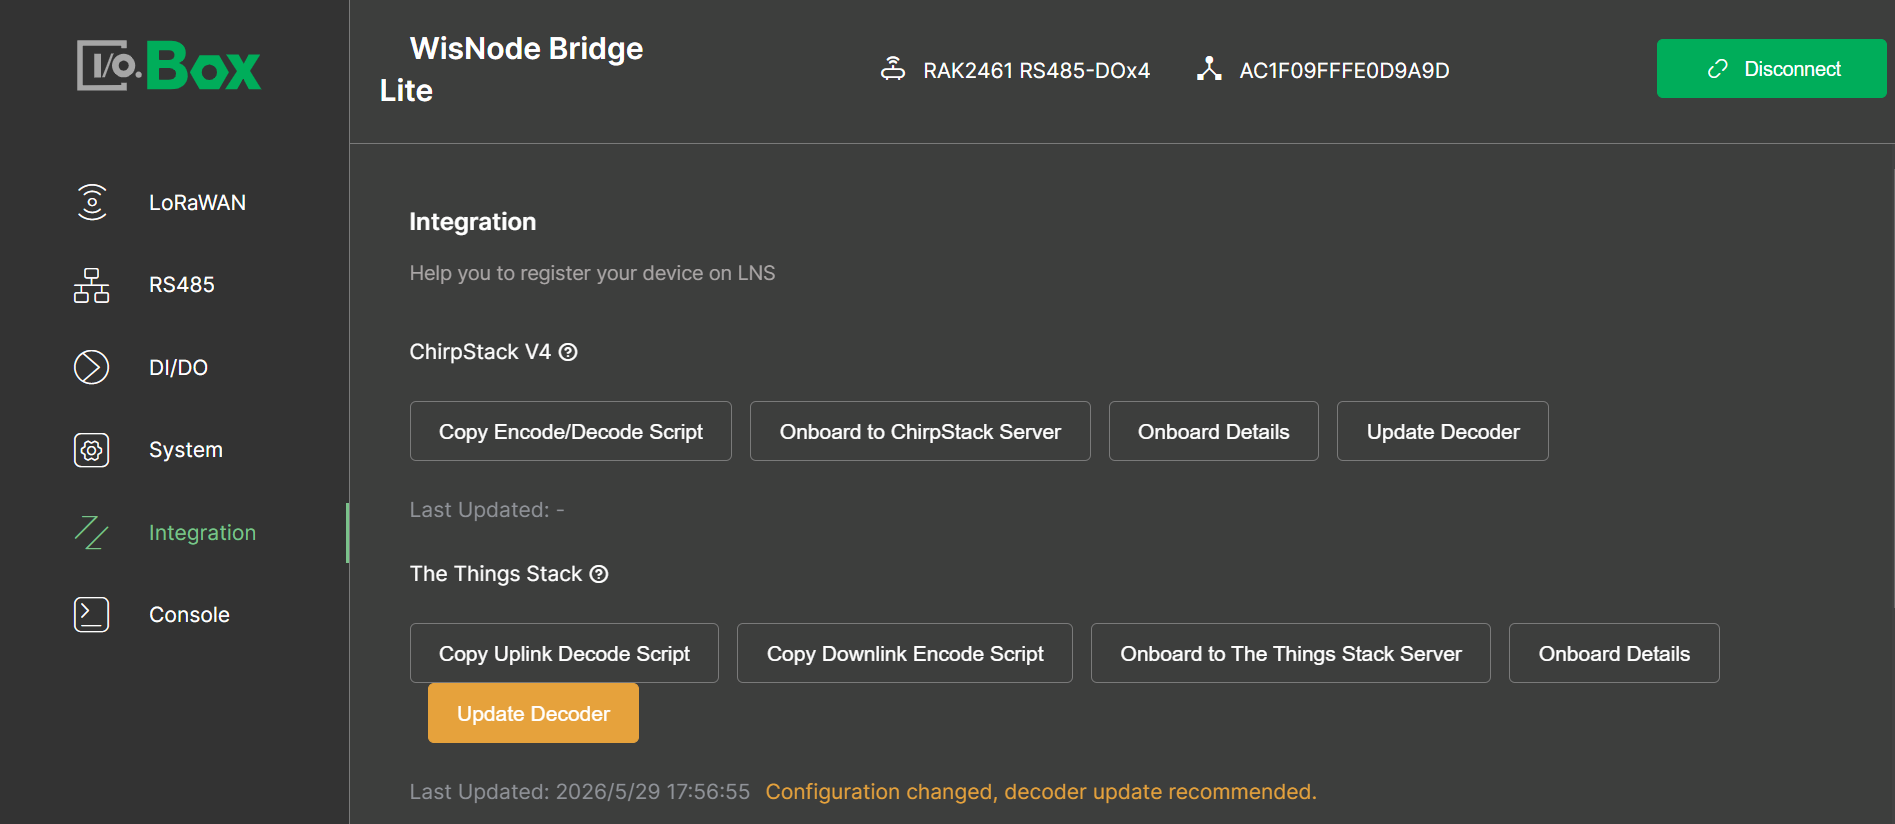This screenshot has height=824, width=1895.
Task: Click the 'Last Updated: 2026/5/29 17:56:55' timestamp
Action: [x=580, y=792]
